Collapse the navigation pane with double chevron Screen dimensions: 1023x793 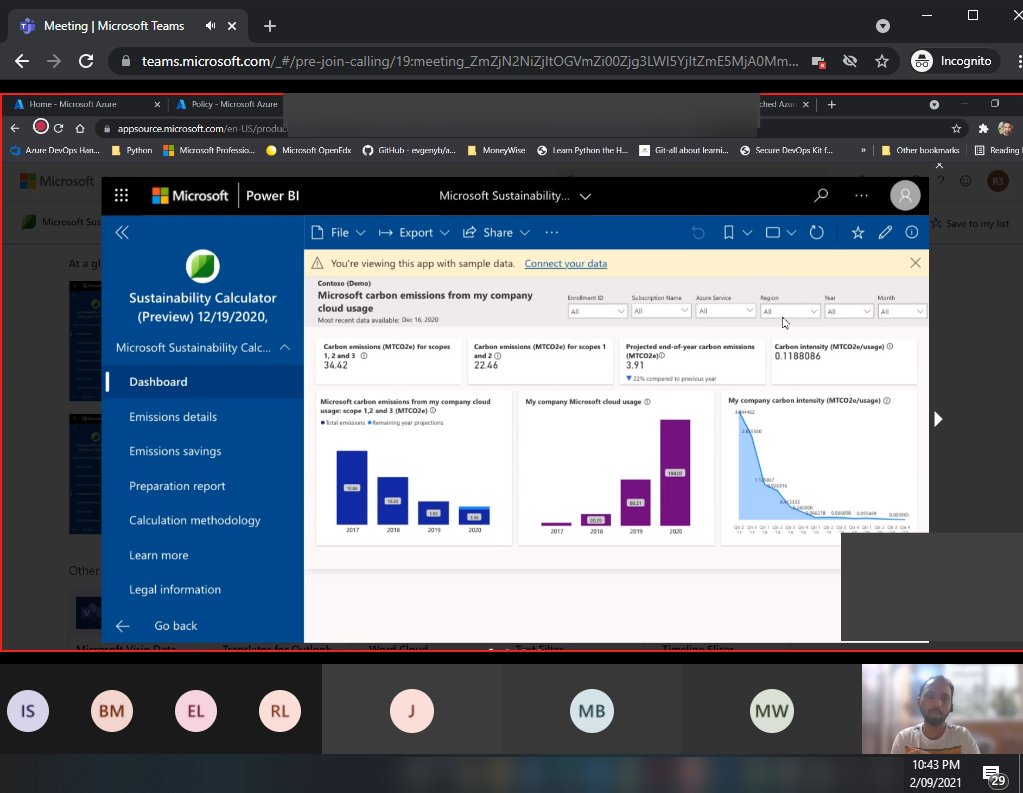coord(122,232)
